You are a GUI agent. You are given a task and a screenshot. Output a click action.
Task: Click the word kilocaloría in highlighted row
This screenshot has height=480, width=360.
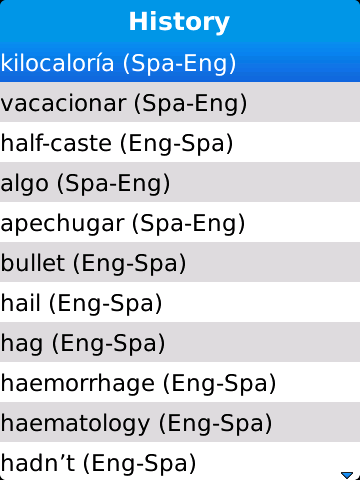57,62
